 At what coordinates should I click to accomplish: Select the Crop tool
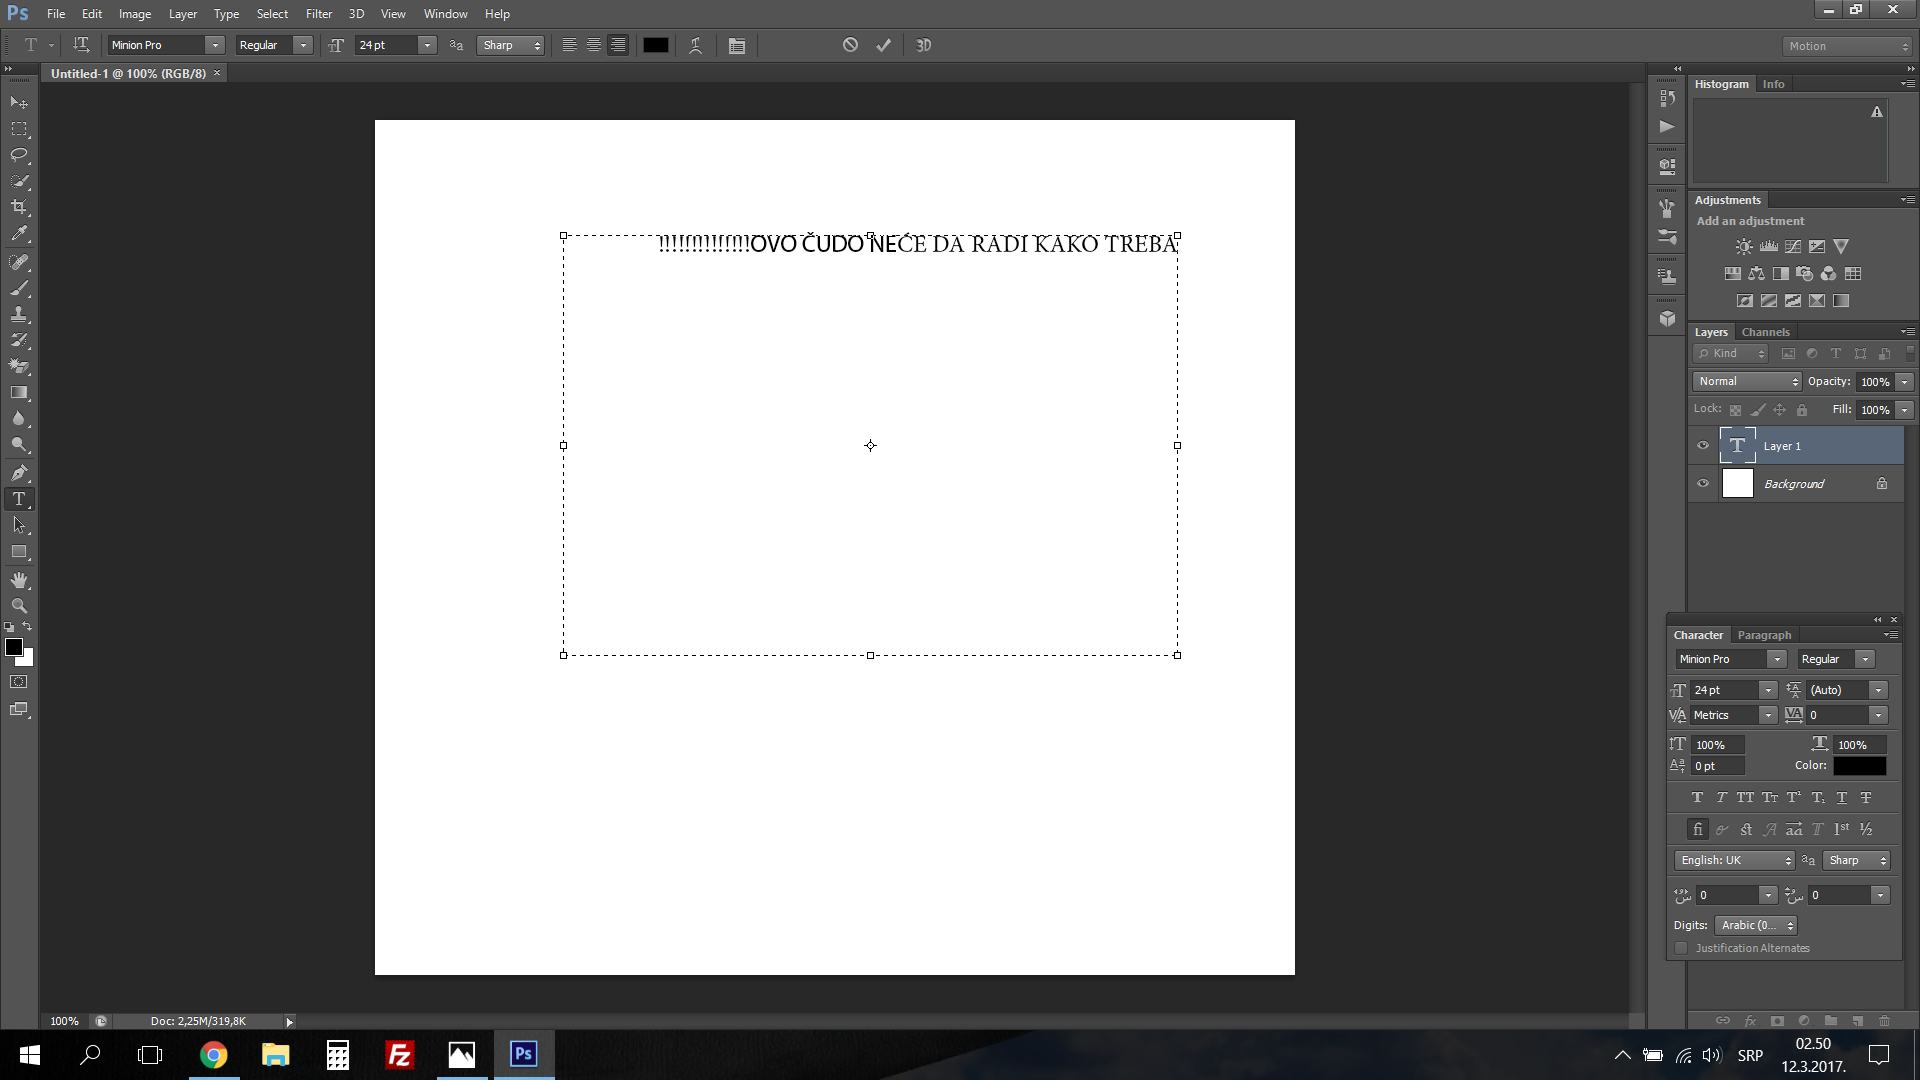(x=19, y=207)
